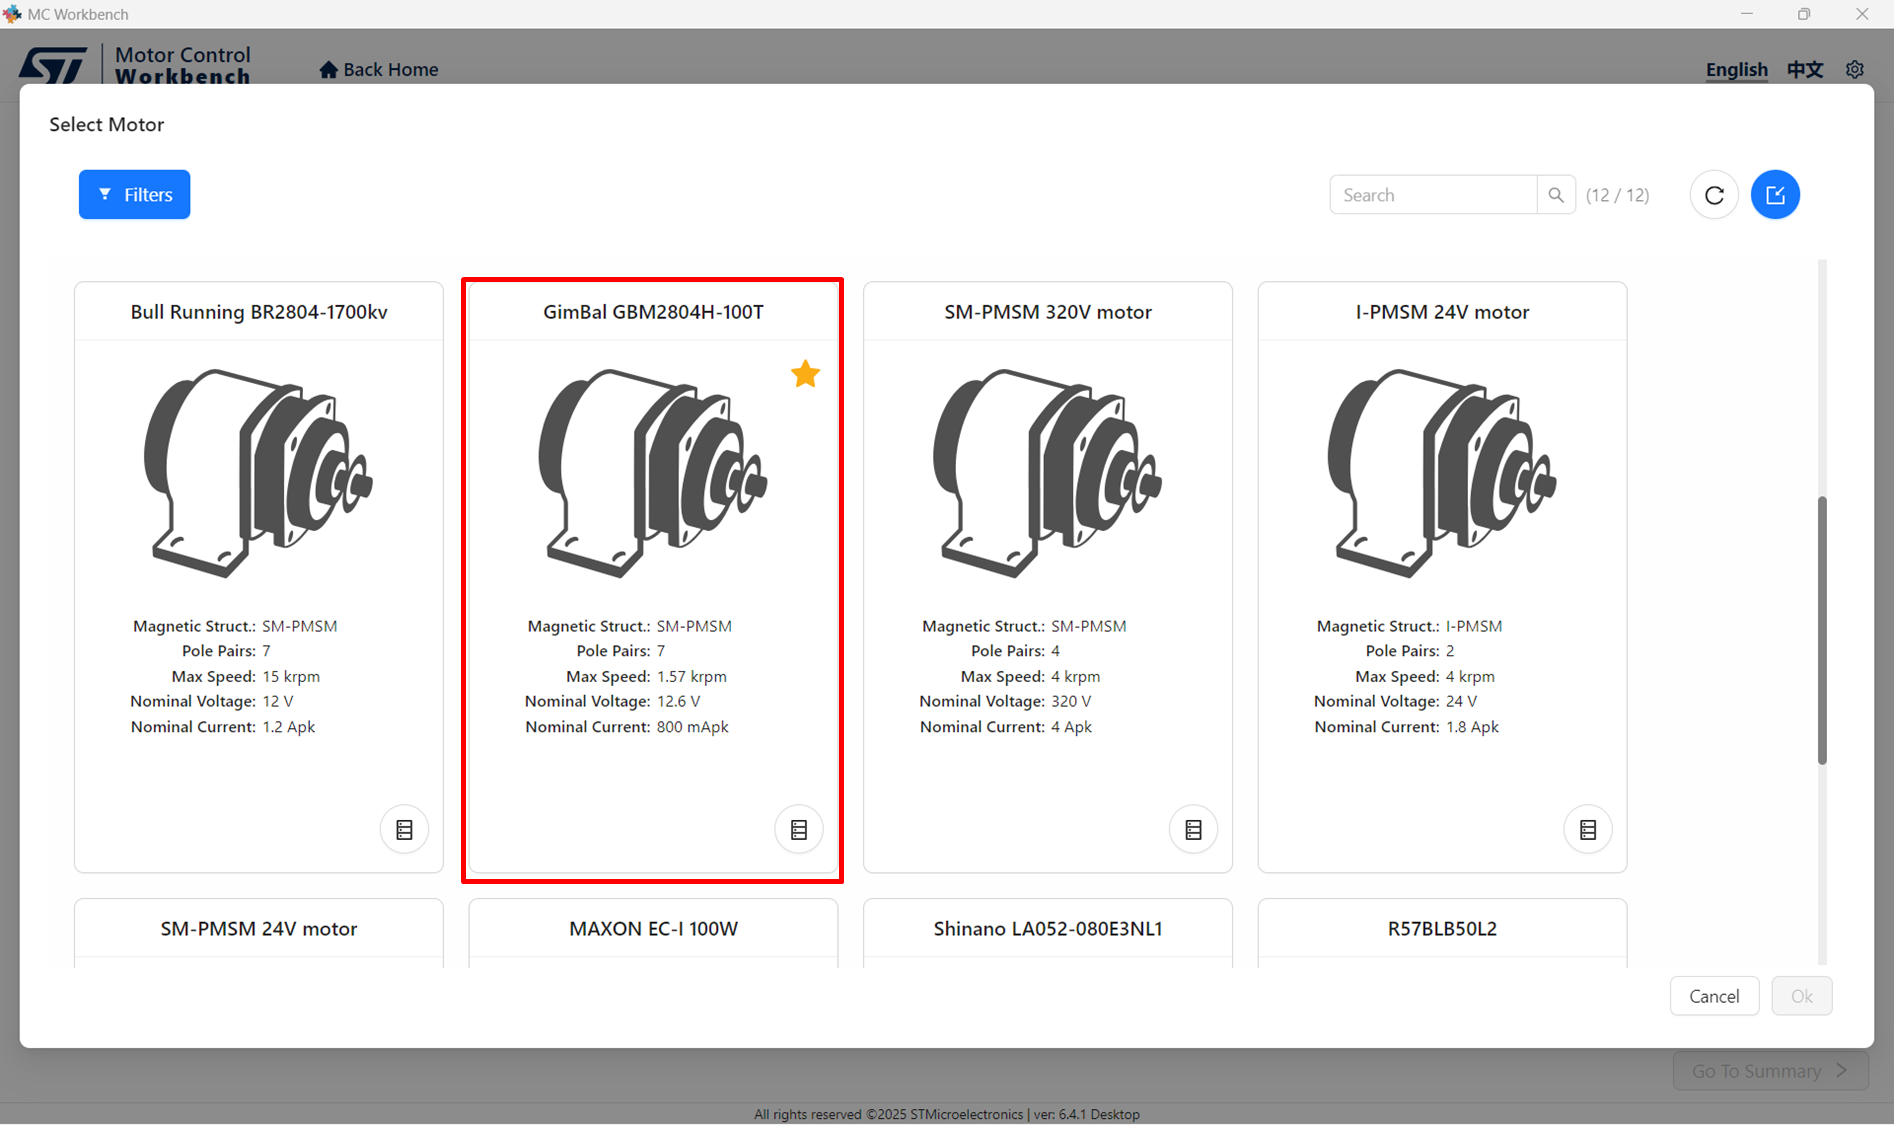1894x1125 pixels.
Task: Minimize the MC Workbench window
Action: pos(1747,14)
